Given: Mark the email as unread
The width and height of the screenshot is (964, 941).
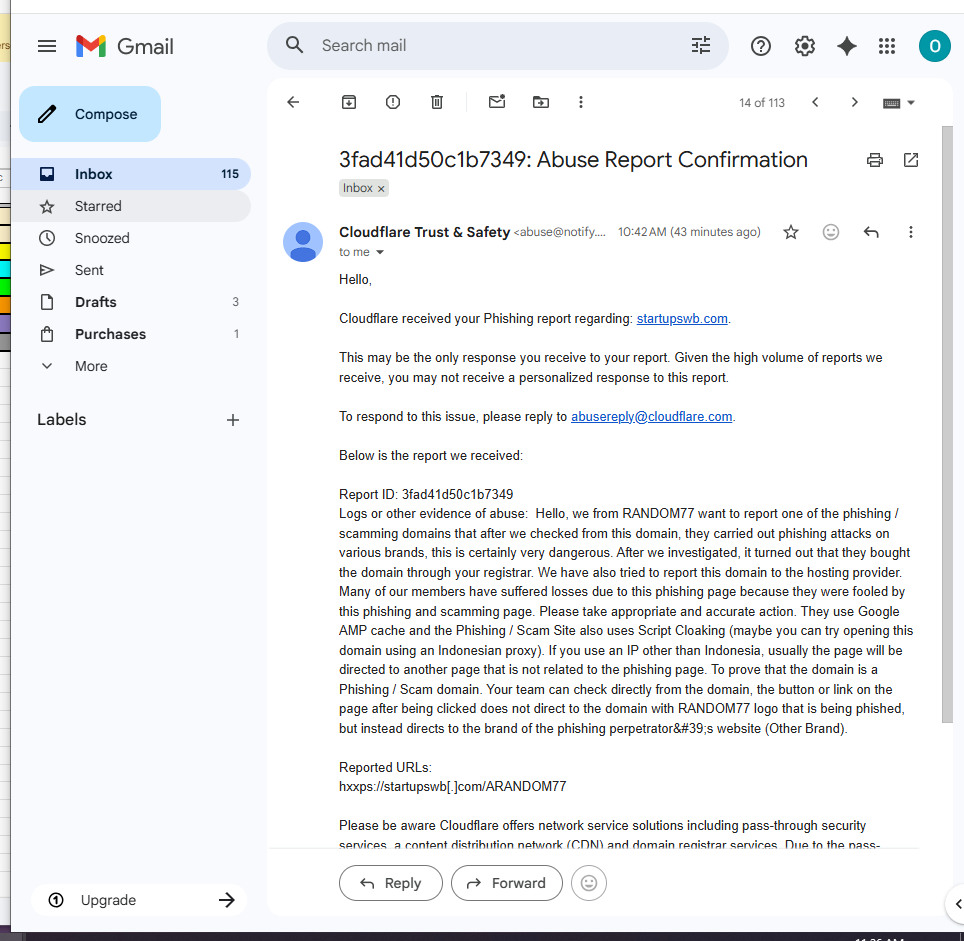Looking at the screenshot, I should [497, 101].
